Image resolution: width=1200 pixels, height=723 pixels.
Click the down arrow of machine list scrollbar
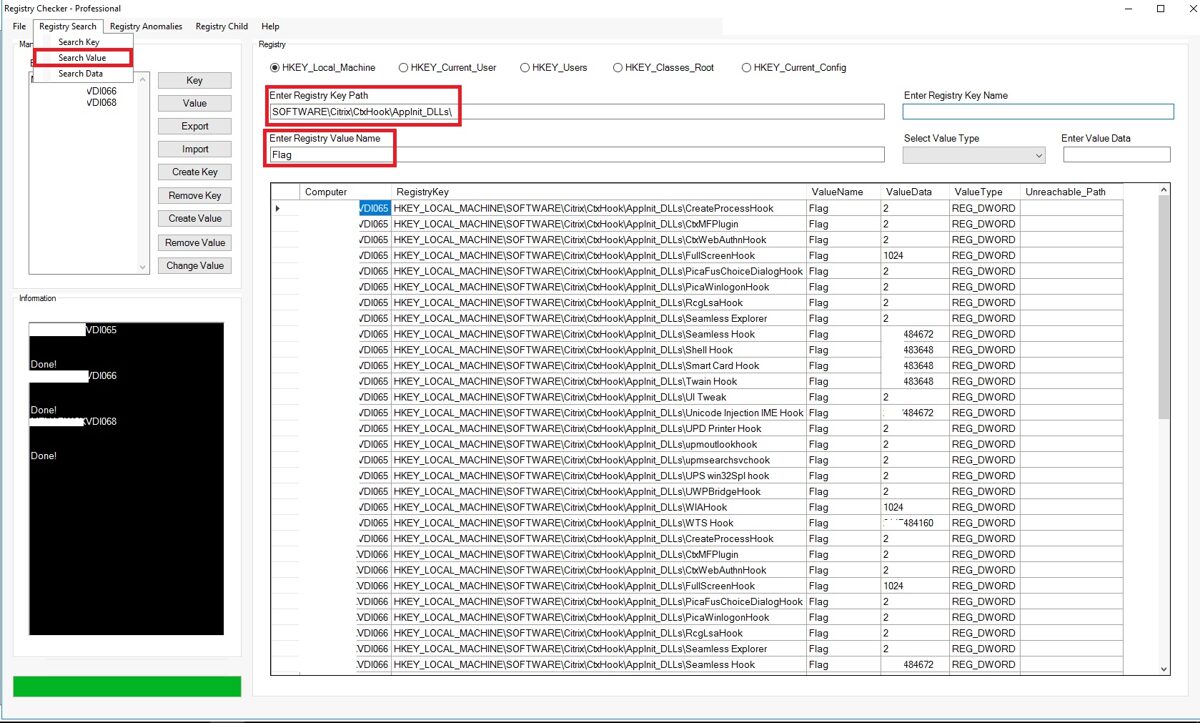click(x=143, y=267)
